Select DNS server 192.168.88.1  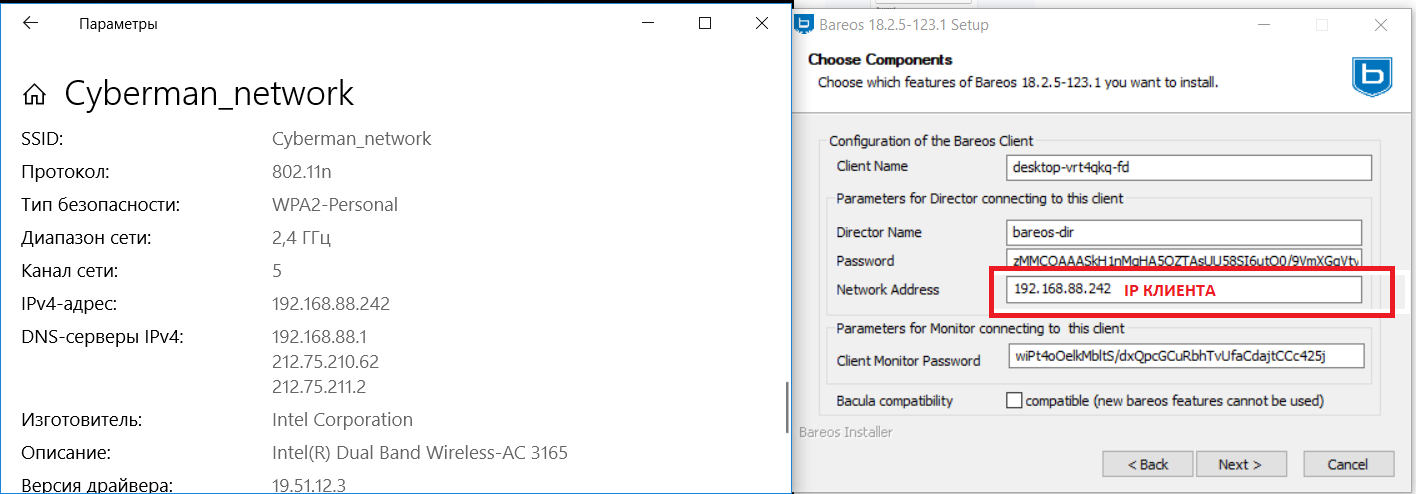click(x=320, y=337)
